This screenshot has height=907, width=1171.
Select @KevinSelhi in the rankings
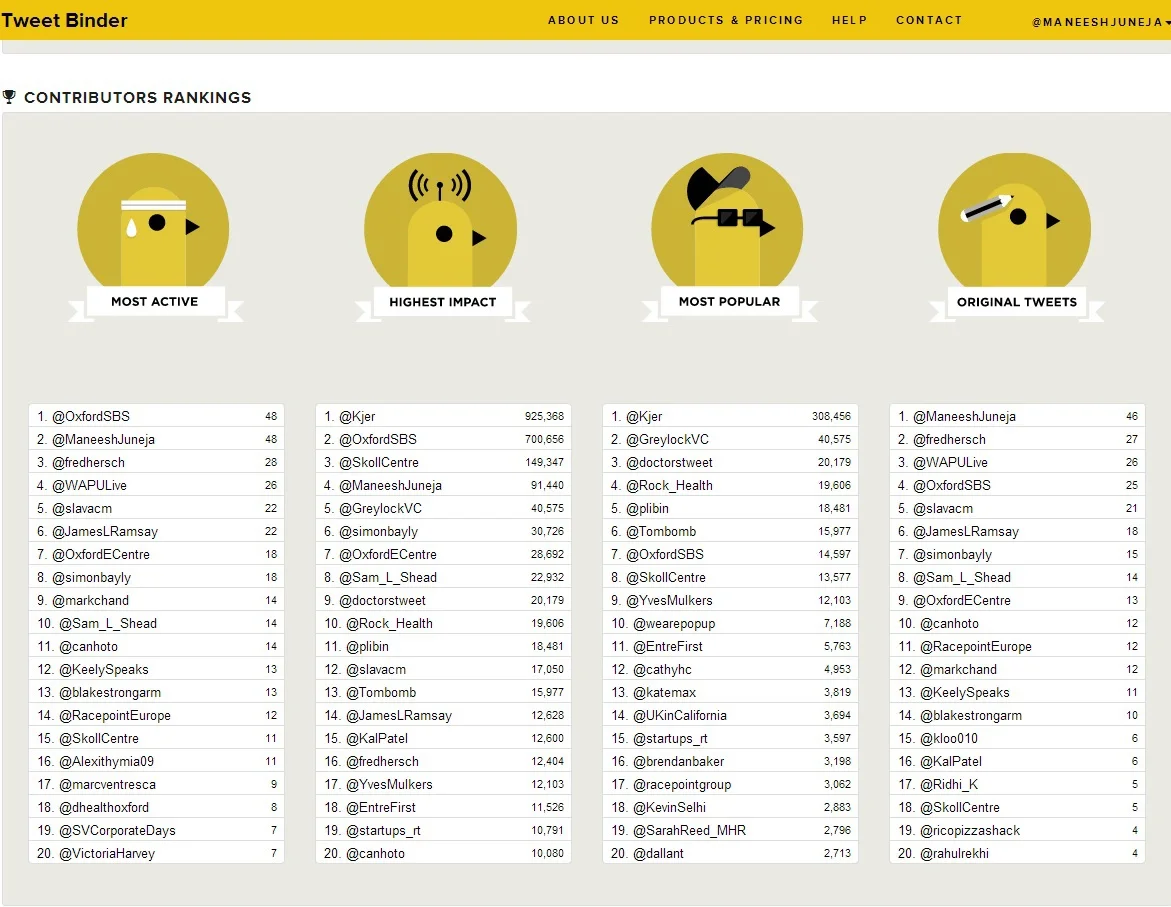(x=669, y=808)
